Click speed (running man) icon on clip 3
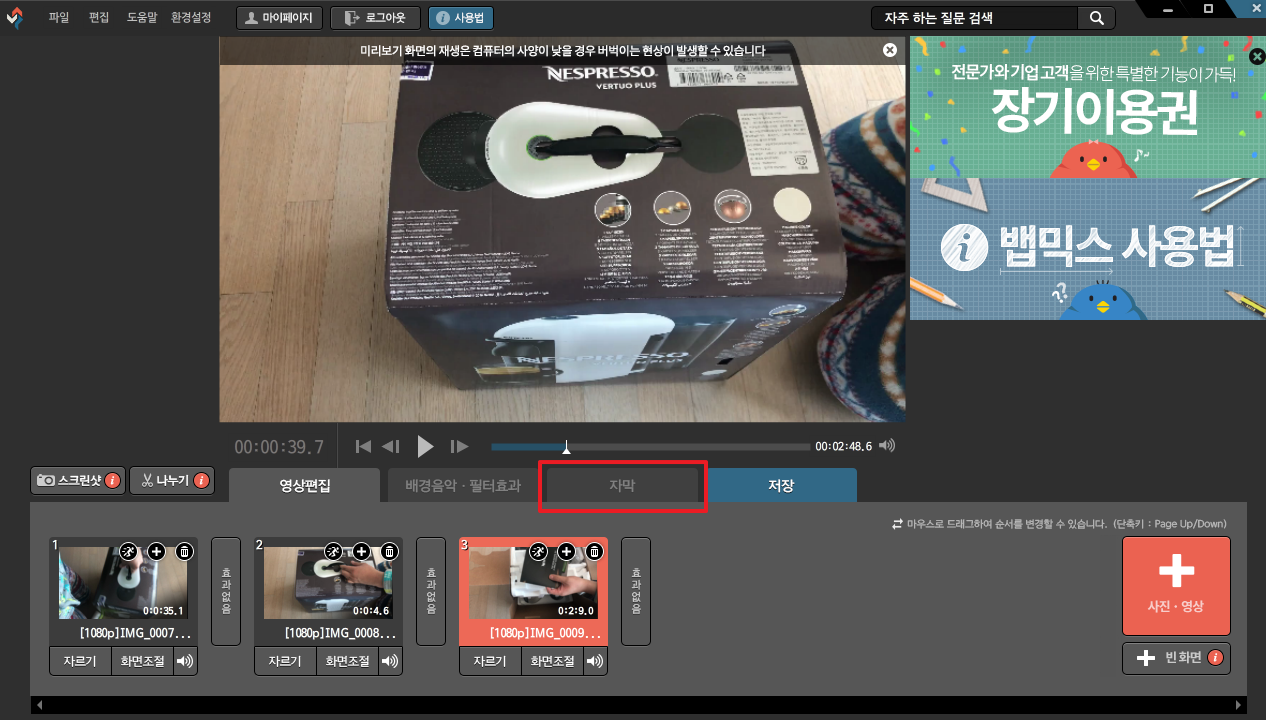The height and width of the screenshot is (720, 1266). tap(538, 551)
